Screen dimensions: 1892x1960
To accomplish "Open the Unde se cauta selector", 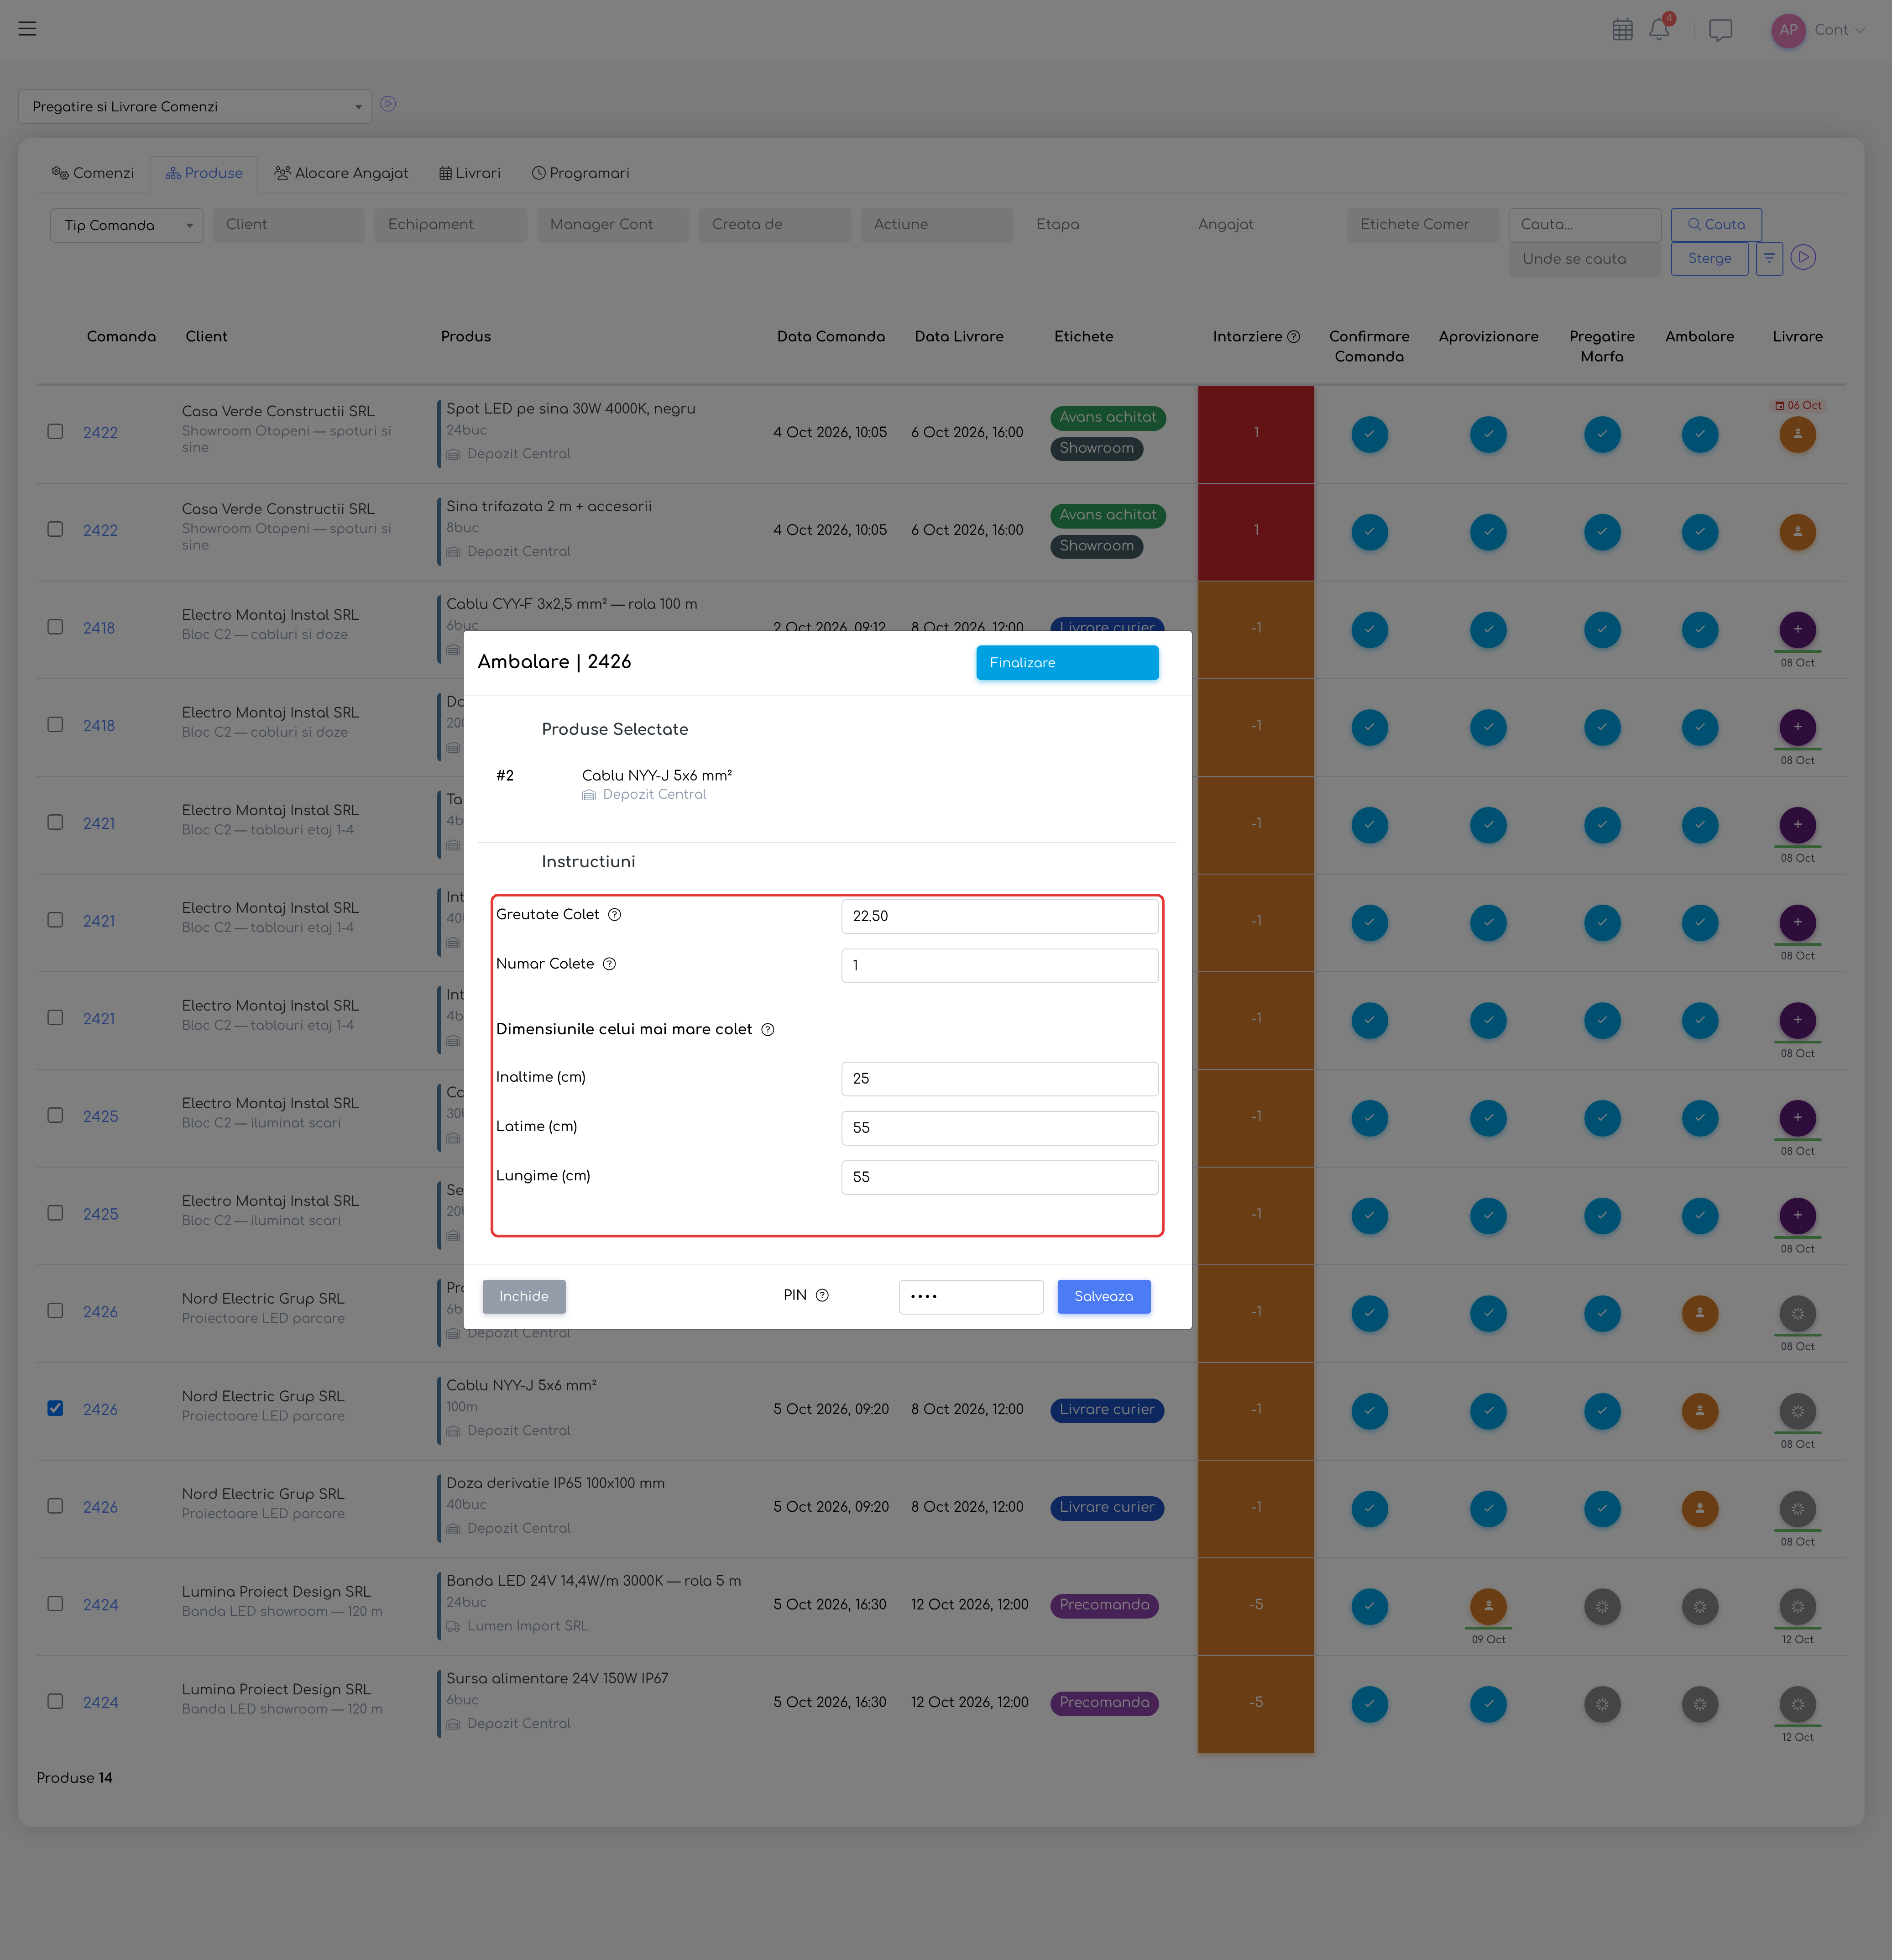I will tap(1584, 260).
